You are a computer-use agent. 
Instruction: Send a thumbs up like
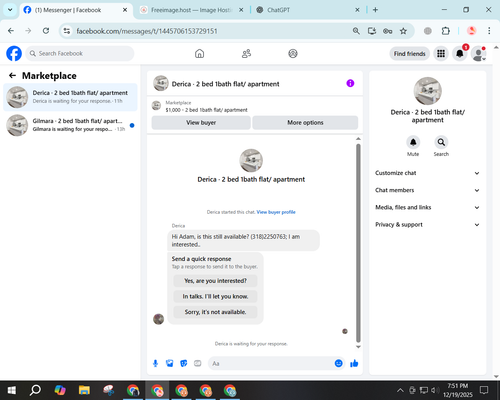354,363
